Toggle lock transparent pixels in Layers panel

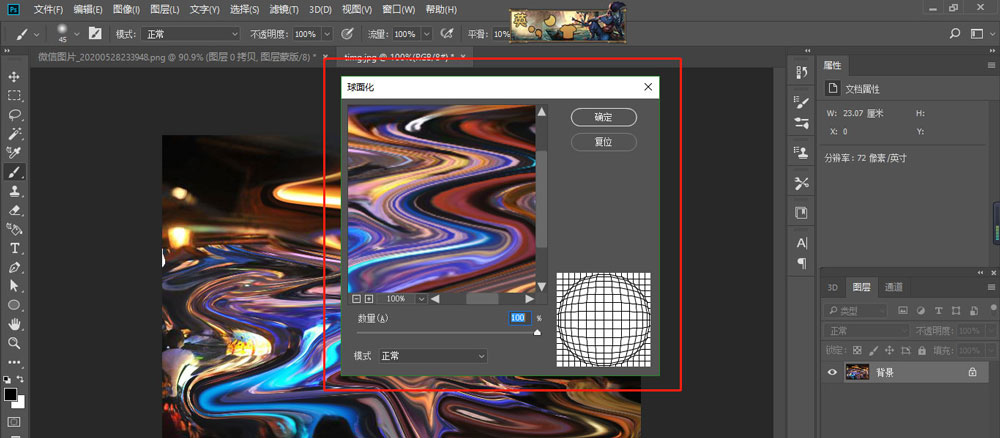(856, 350)
